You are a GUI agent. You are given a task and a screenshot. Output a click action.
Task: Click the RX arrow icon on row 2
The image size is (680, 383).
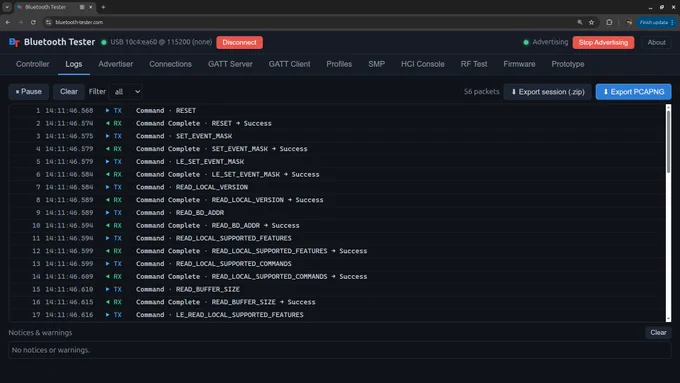(108, 124)
